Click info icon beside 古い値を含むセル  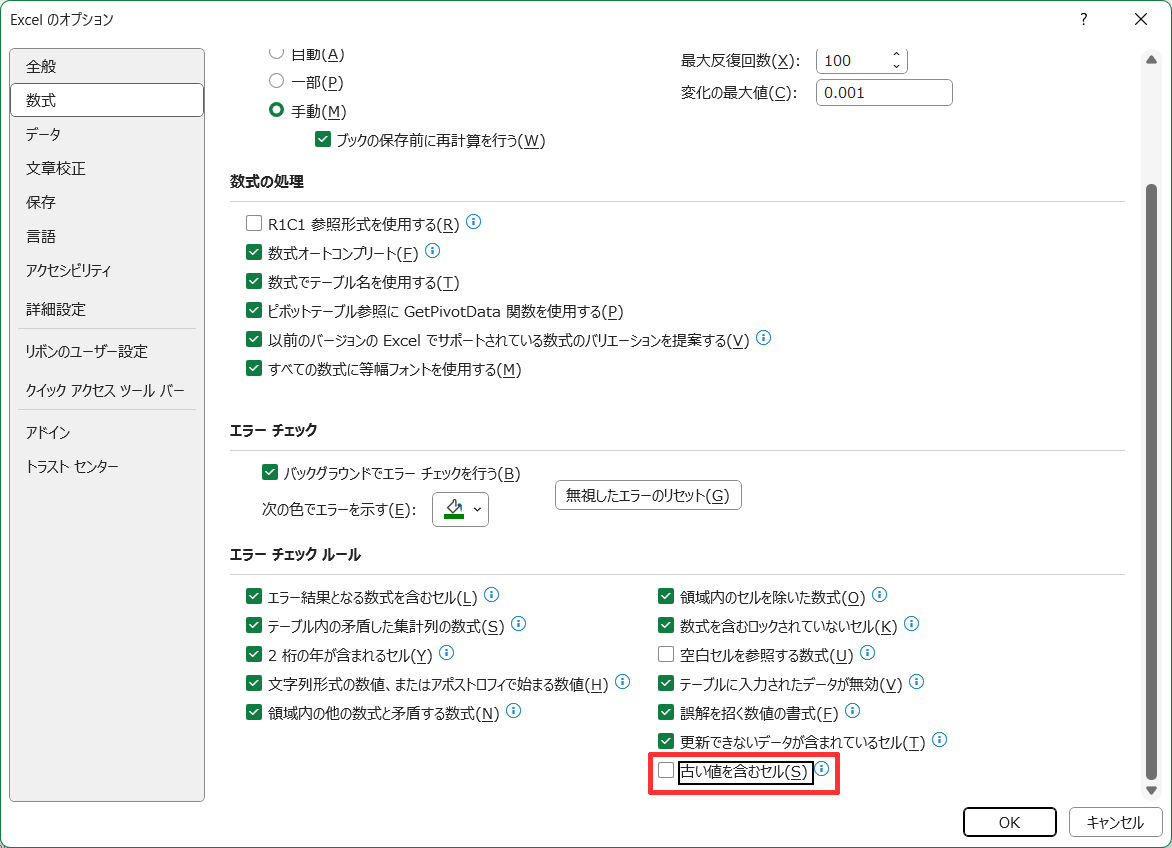point(822,769)
